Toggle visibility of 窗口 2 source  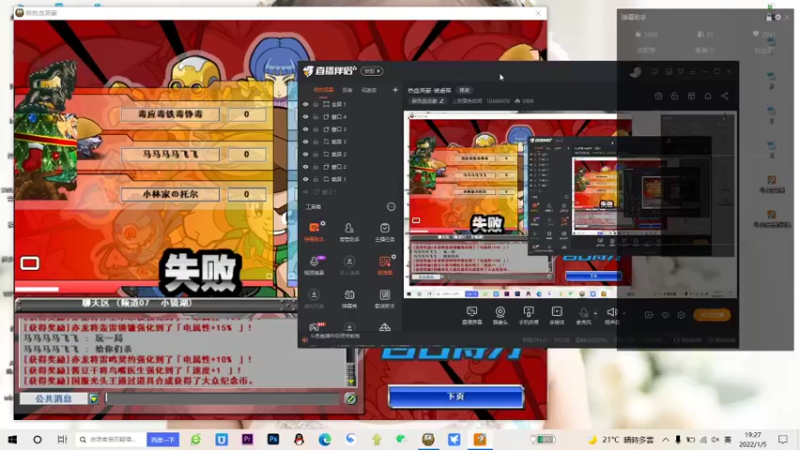pos(306,167)
